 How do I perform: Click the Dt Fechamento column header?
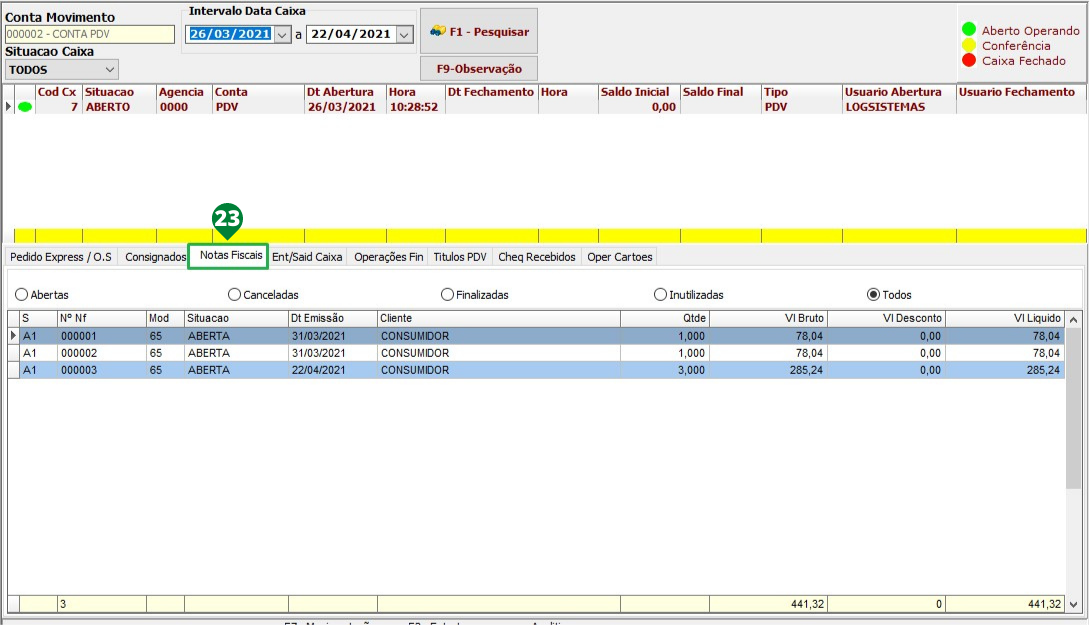click(491, 92)
